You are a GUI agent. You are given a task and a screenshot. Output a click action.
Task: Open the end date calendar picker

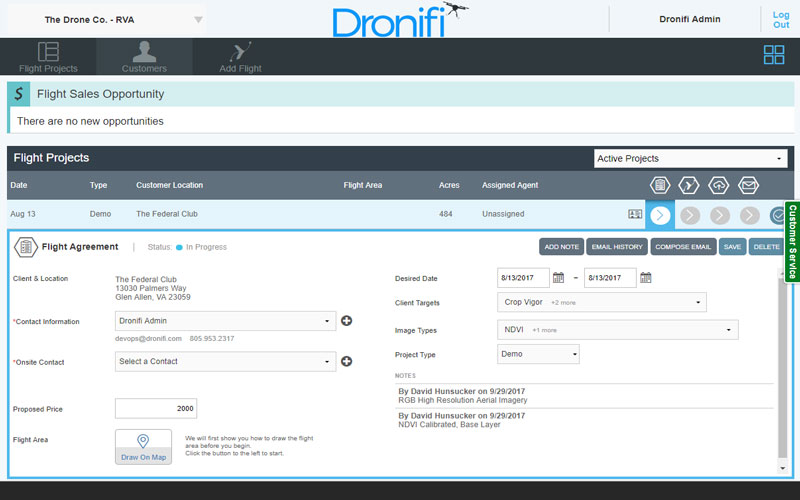(646, 278)
